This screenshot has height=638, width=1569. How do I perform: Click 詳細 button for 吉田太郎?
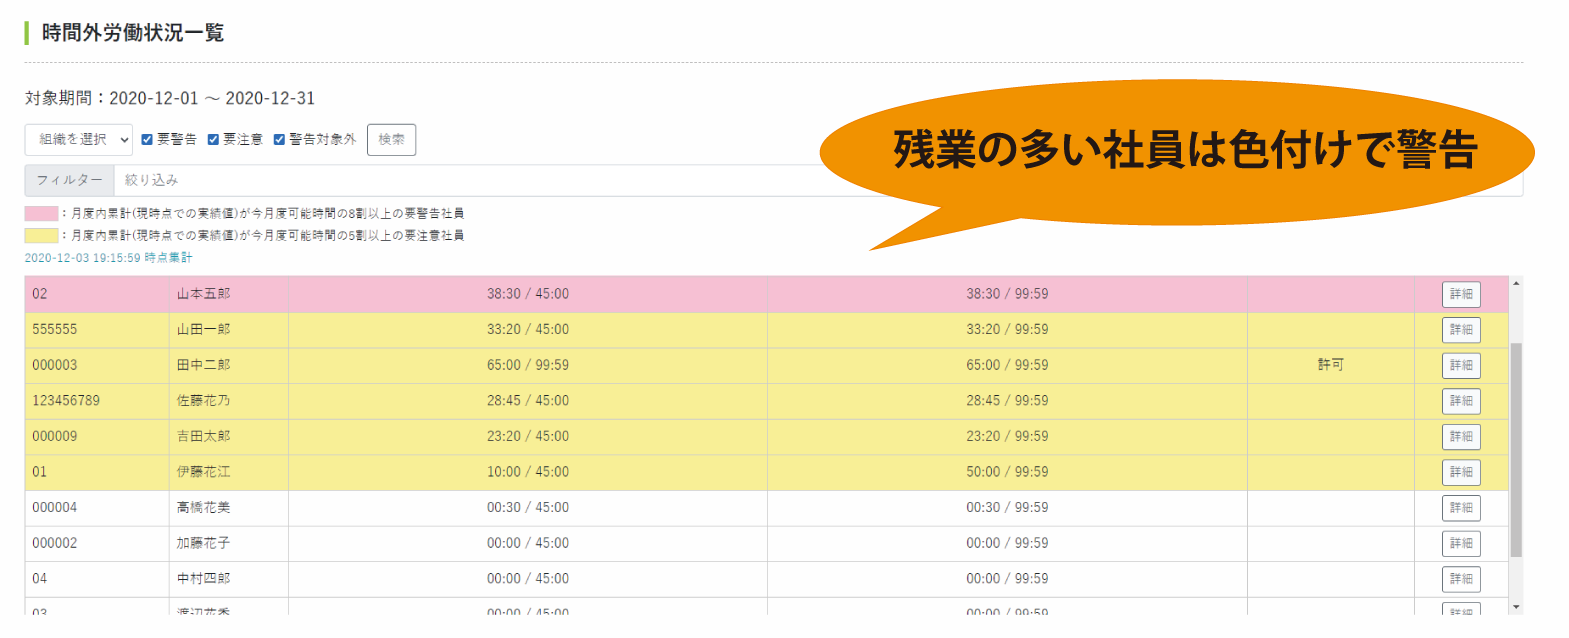point(1460,437)
